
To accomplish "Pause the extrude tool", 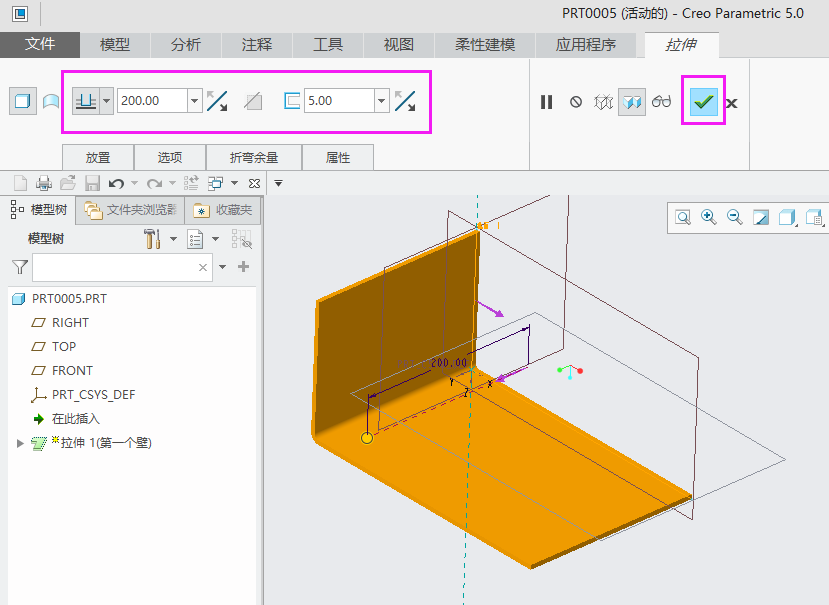I will click(x=546, y=101).
